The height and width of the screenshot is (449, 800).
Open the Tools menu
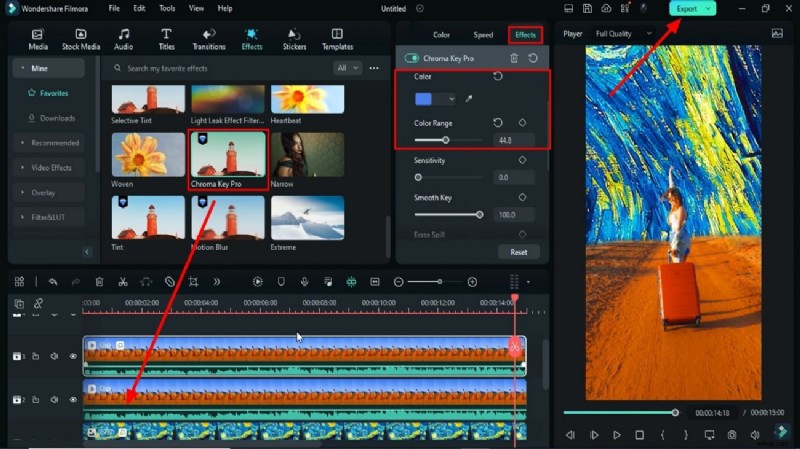point(167,8)
